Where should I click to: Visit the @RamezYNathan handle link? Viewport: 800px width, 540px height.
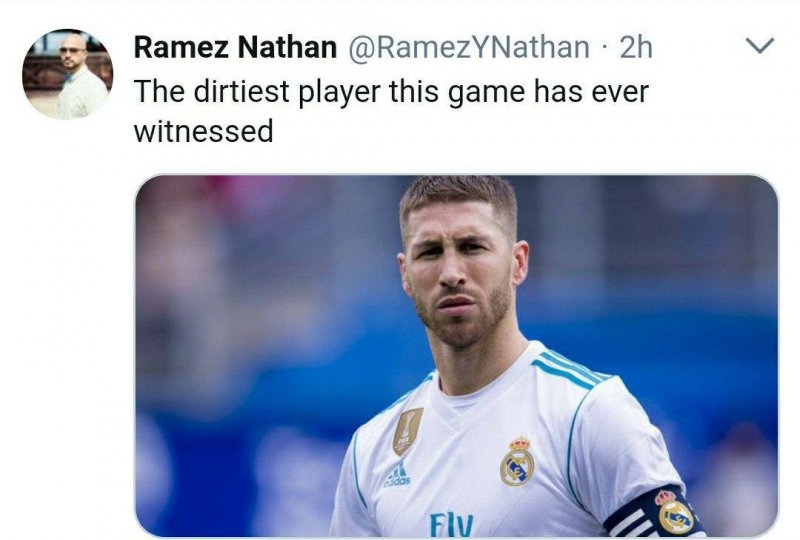click(x=468, y=47)
